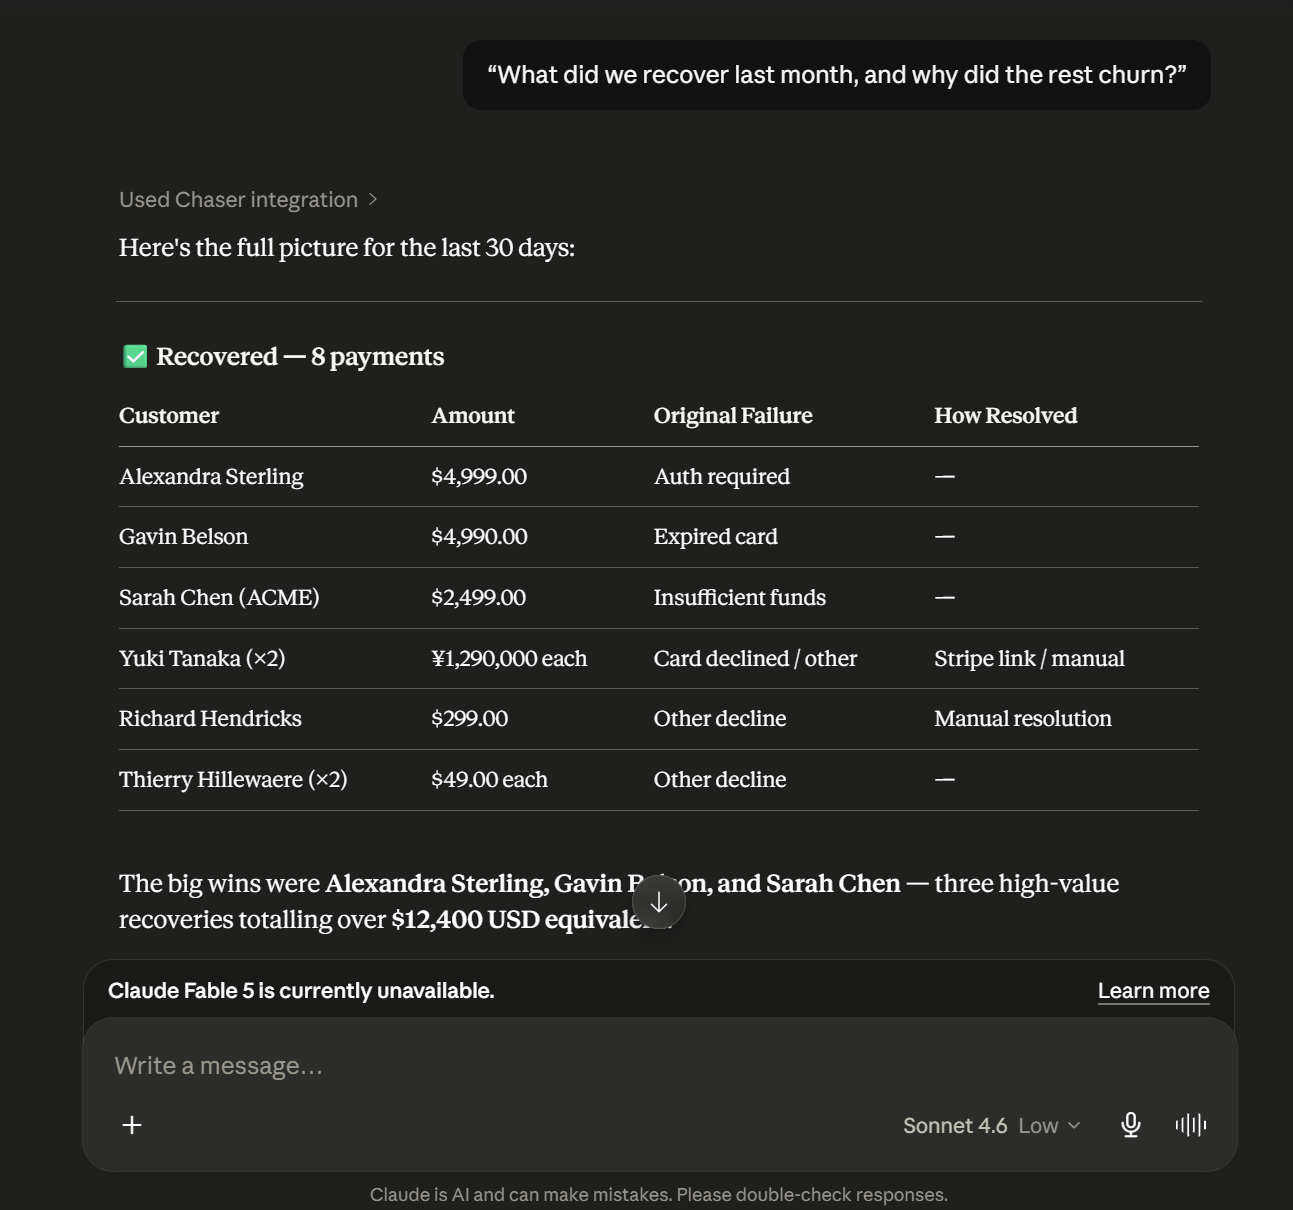Click the plus attachment icon
This screenshot has width=1293, height=1210.
click(132, 1125)
